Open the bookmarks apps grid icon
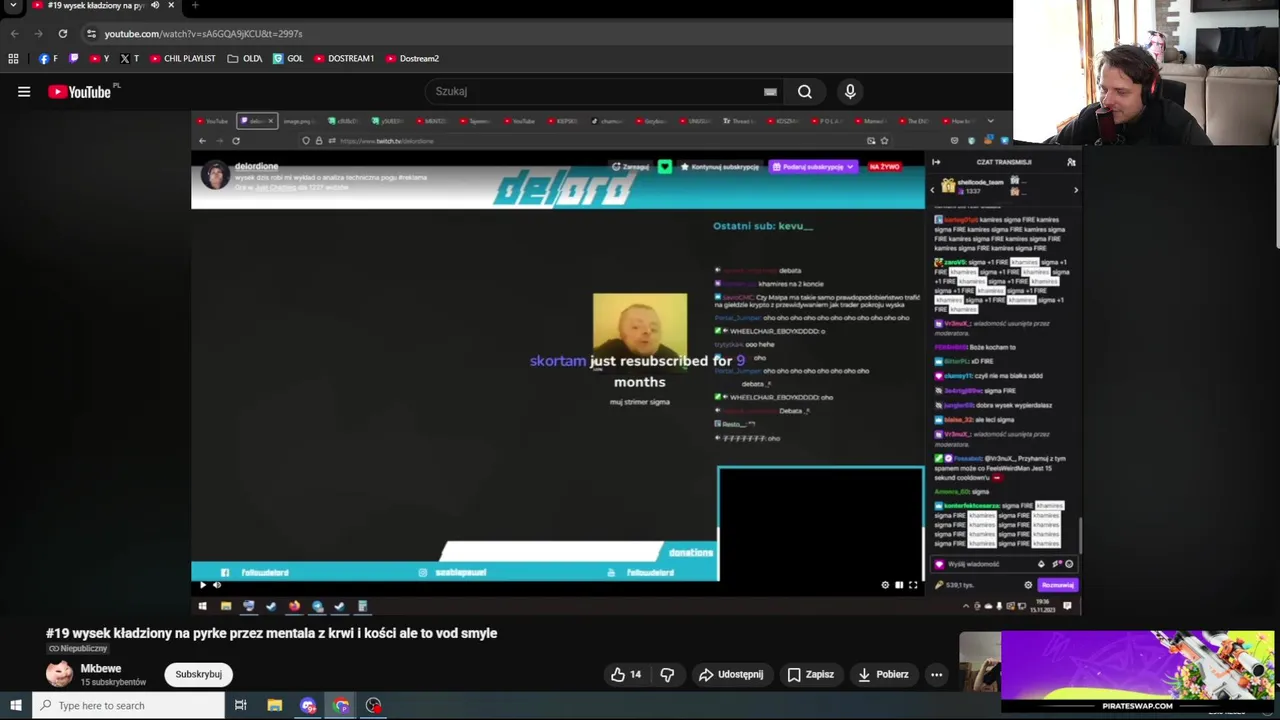Image resolution: width=1280 pixels, height=720 pixels. (x=14, y=58)
